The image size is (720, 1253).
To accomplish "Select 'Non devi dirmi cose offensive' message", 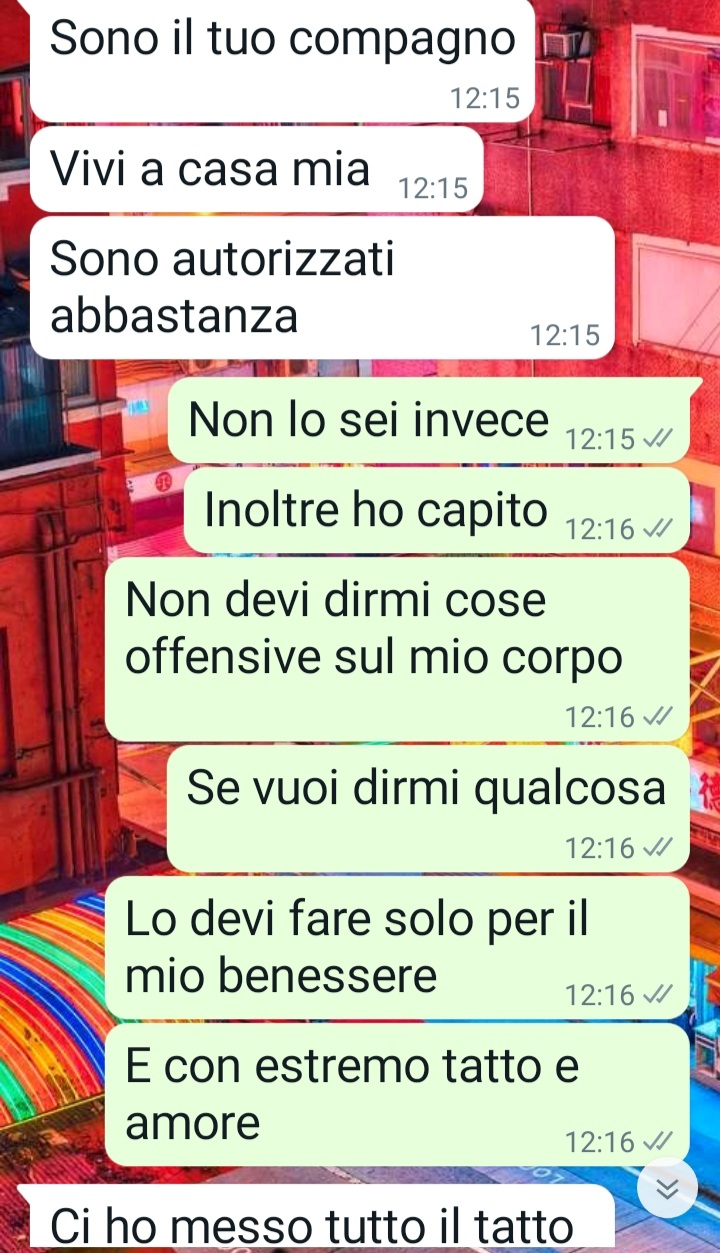I will click(x=397, y=649).
